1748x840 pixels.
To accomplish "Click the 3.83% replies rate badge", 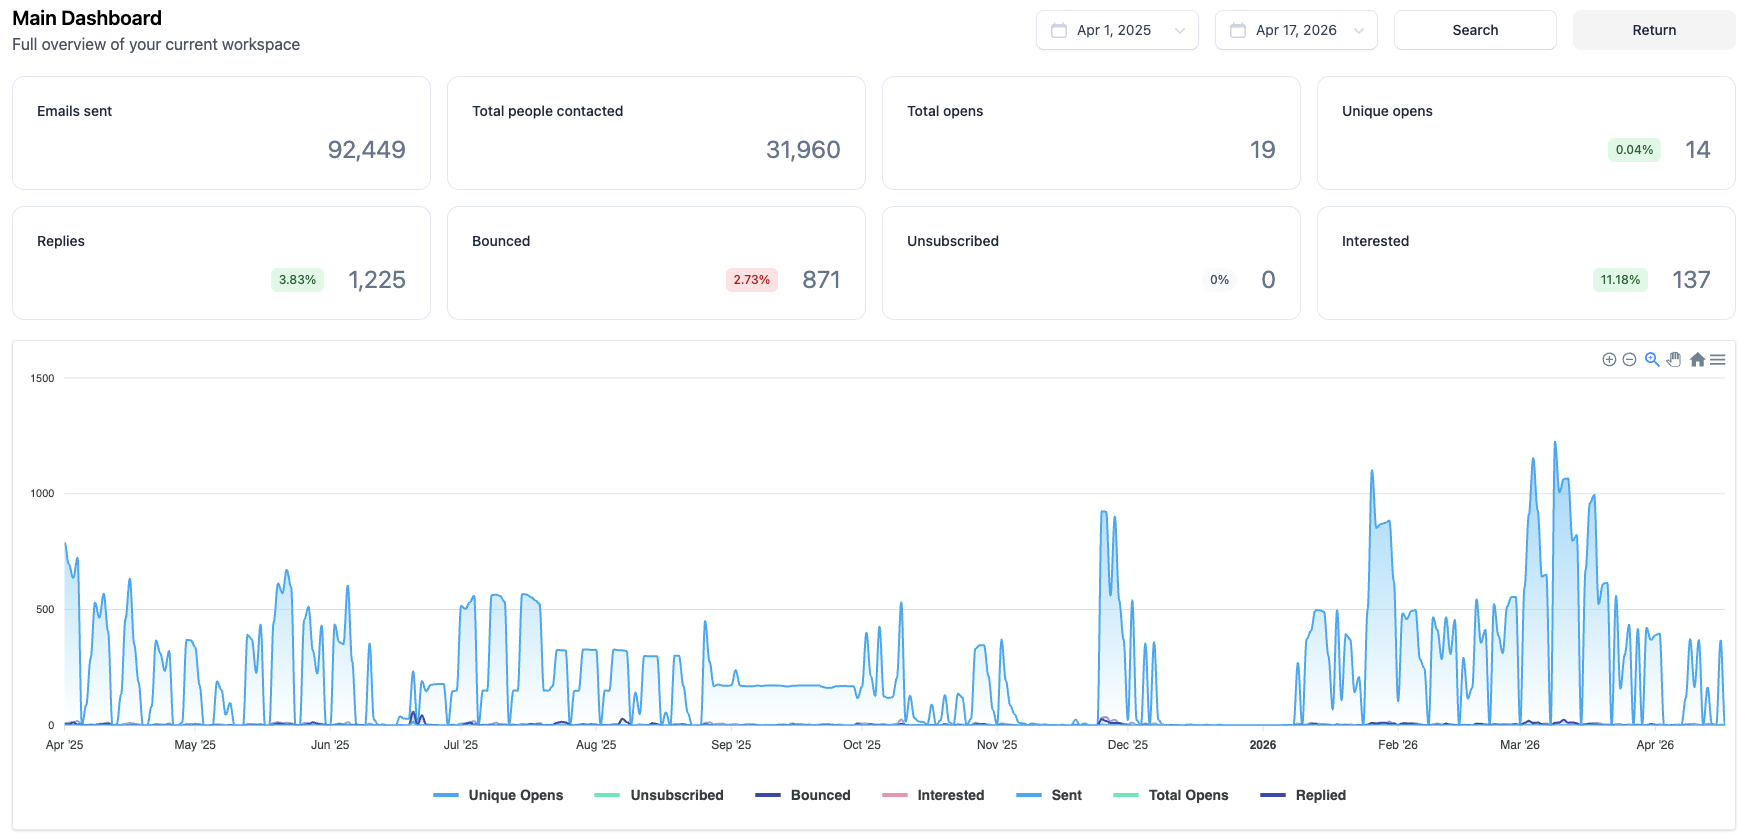I will coord(297,280).
